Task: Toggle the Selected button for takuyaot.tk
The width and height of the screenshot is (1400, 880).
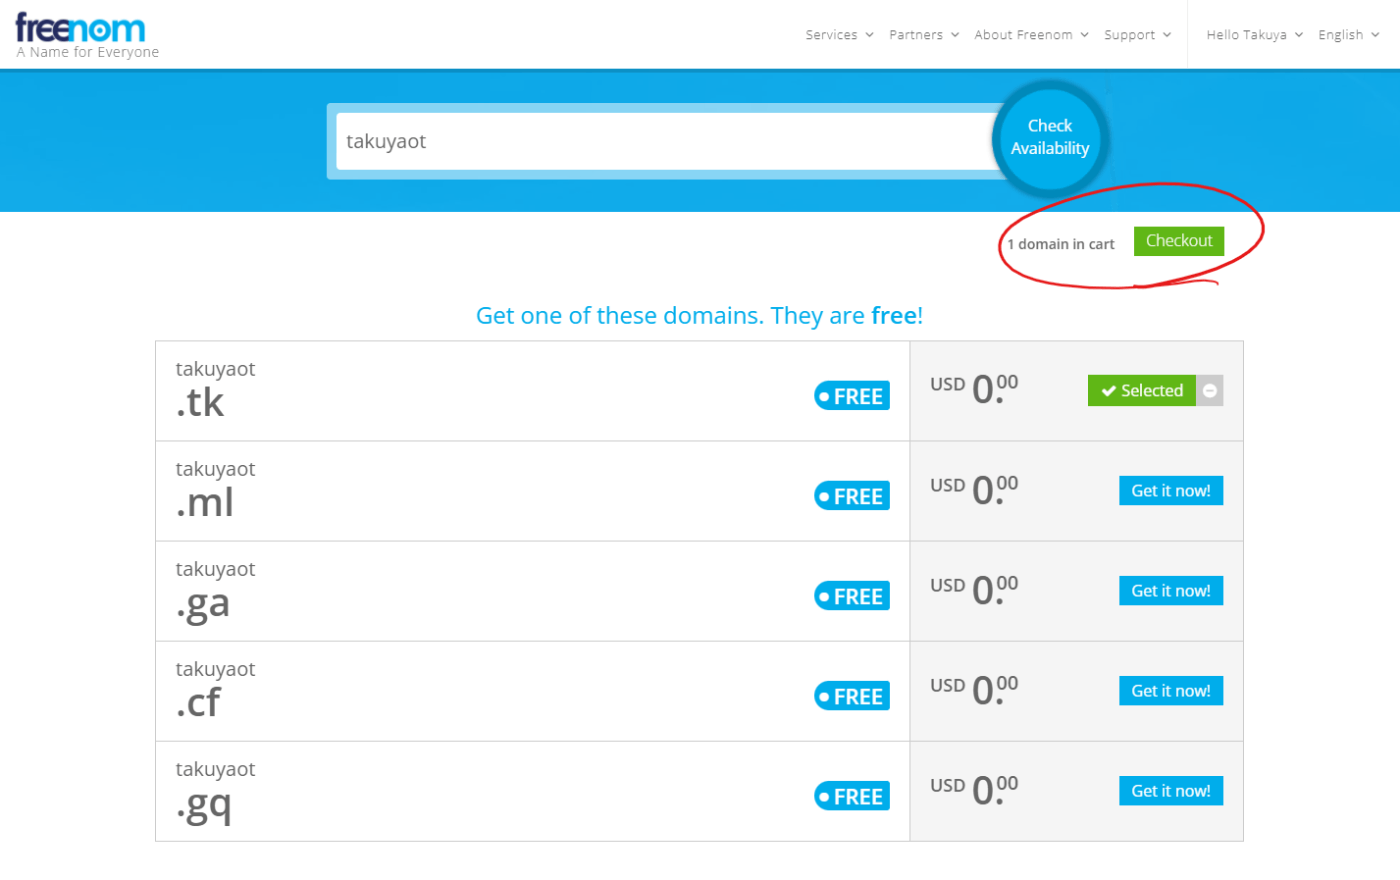Action: click(x=1142, y=391)
